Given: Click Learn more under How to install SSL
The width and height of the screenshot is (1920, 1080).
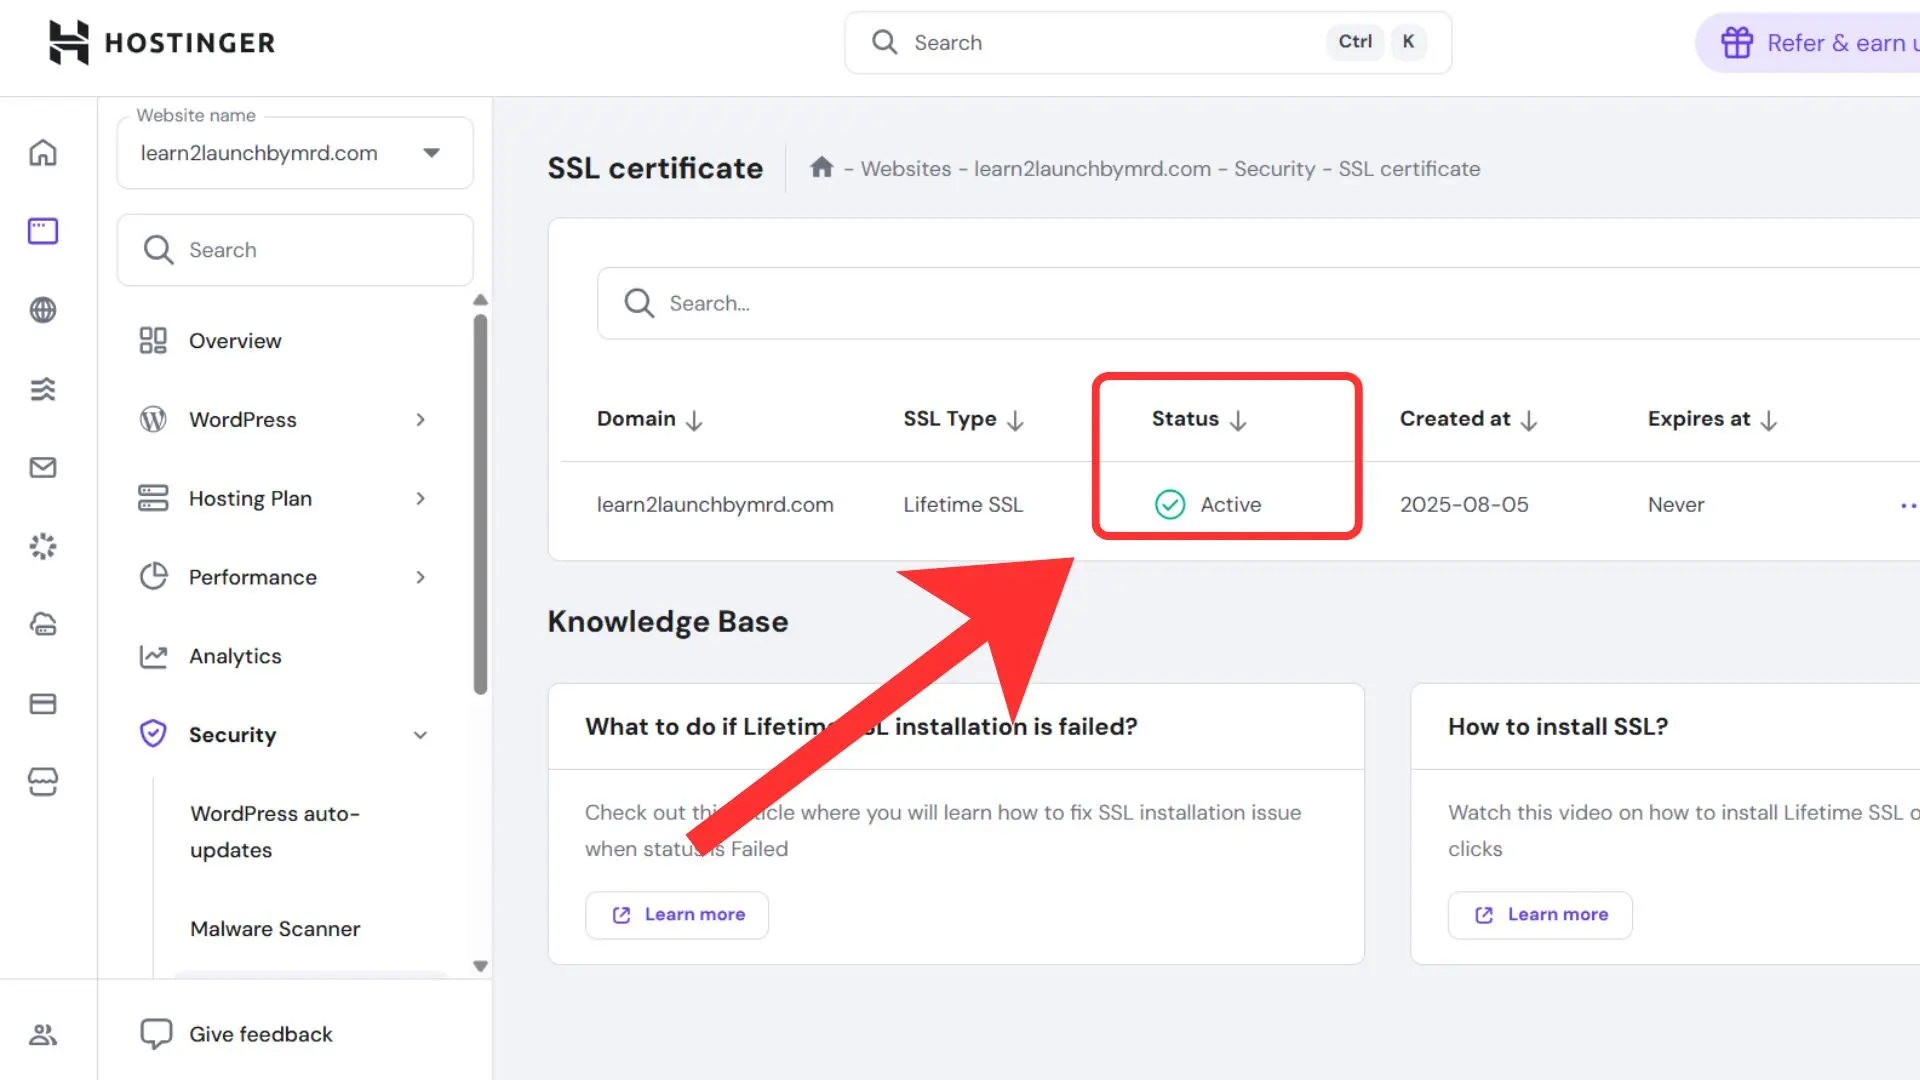Looking at the screenshot, I should 1540,915.
